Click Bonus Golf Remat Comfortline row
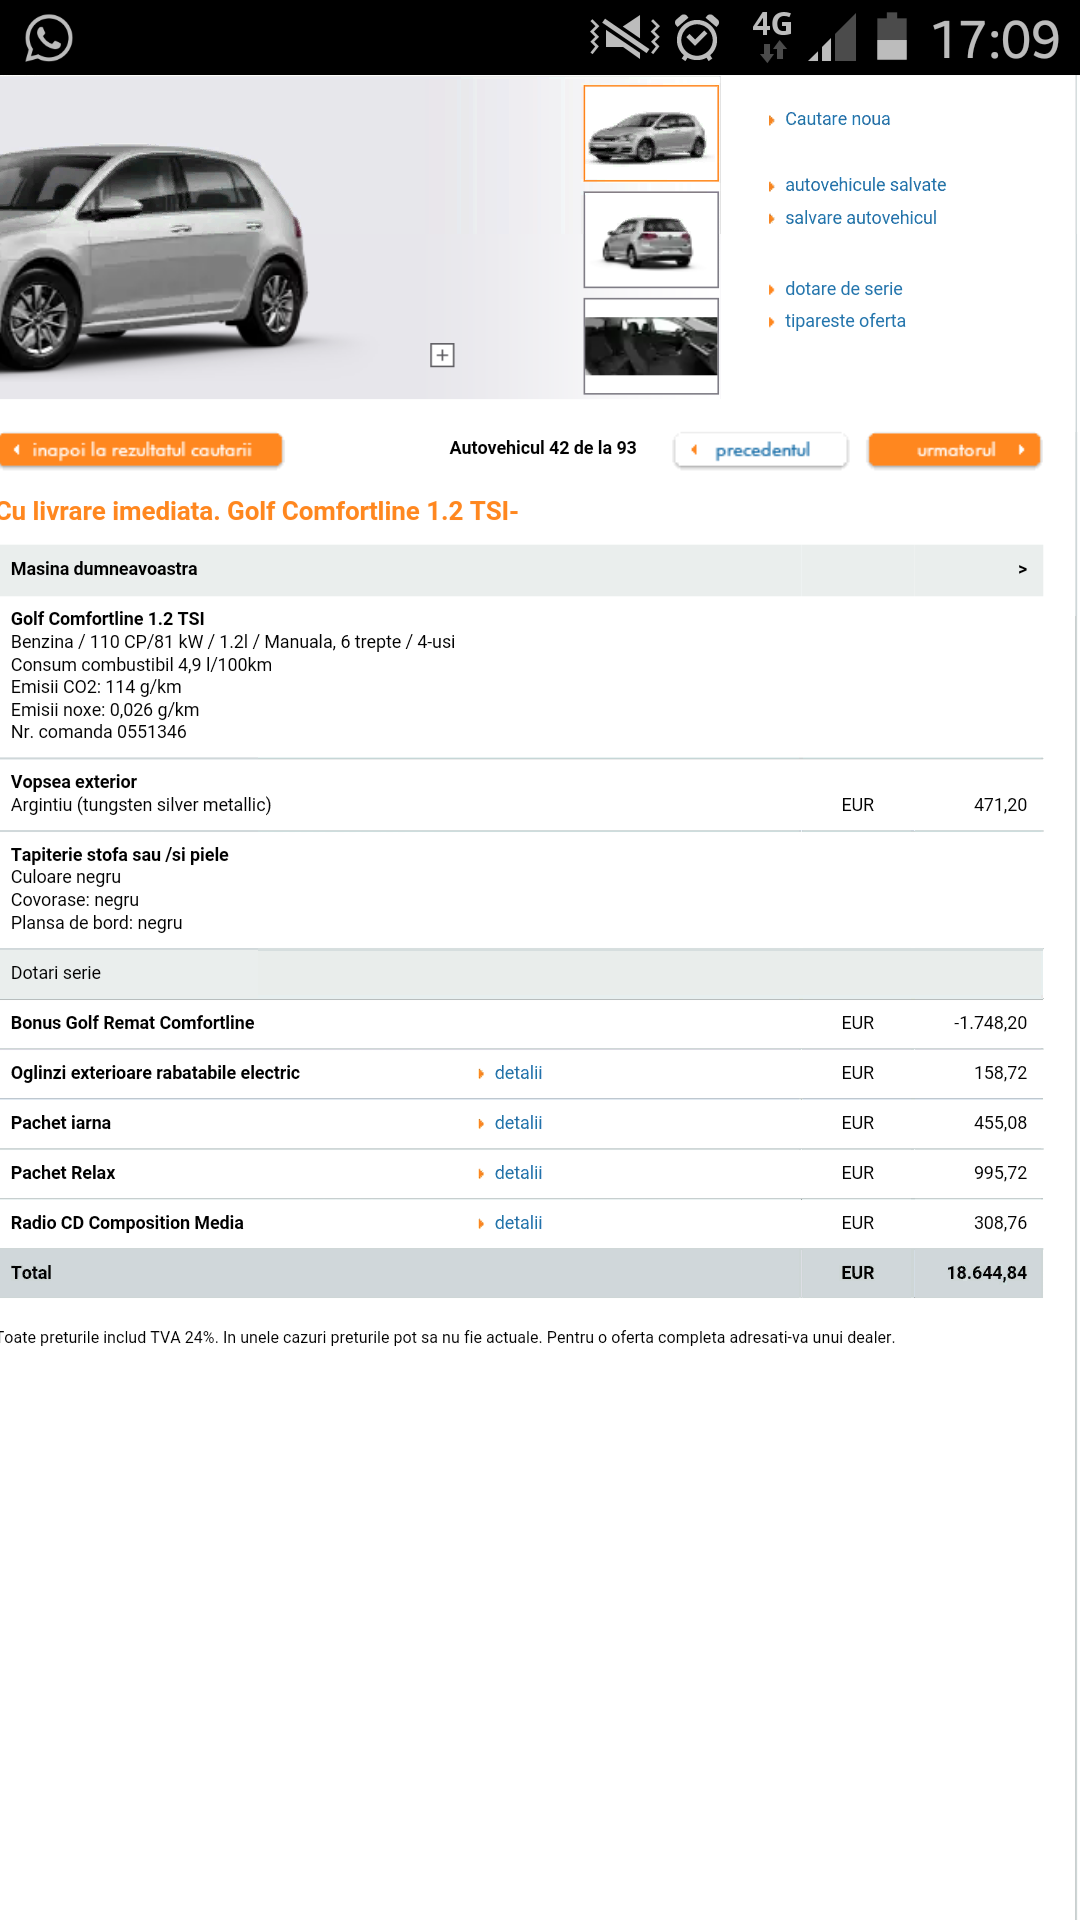The image size is (1080, 1920). point(521,1023)
